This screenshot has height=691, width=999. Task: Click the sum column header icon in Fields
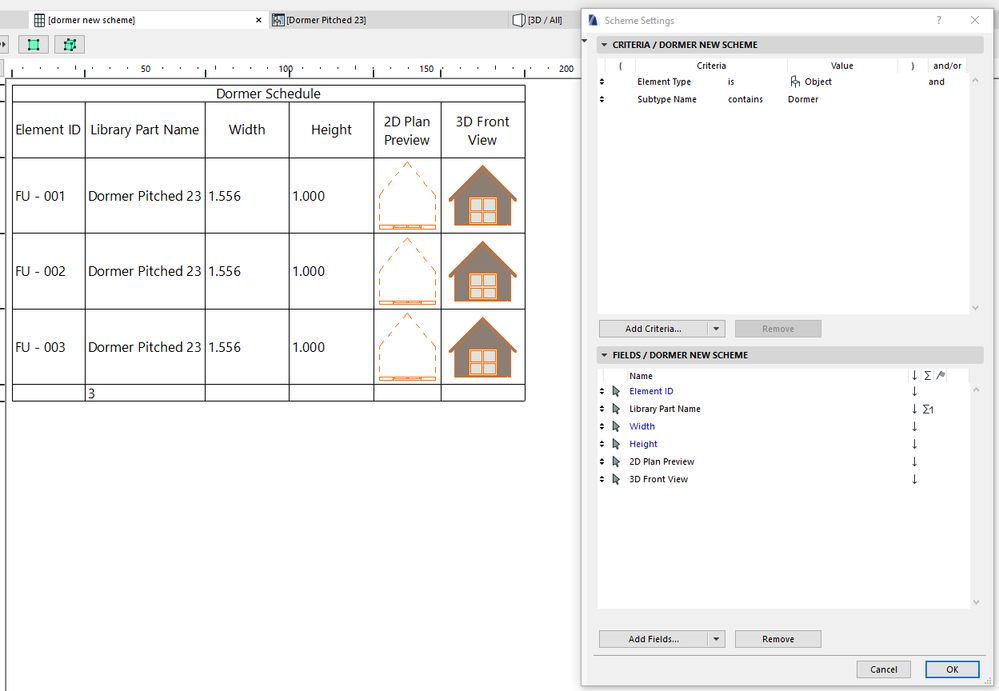pyautogui.click(x=928, y=376)
